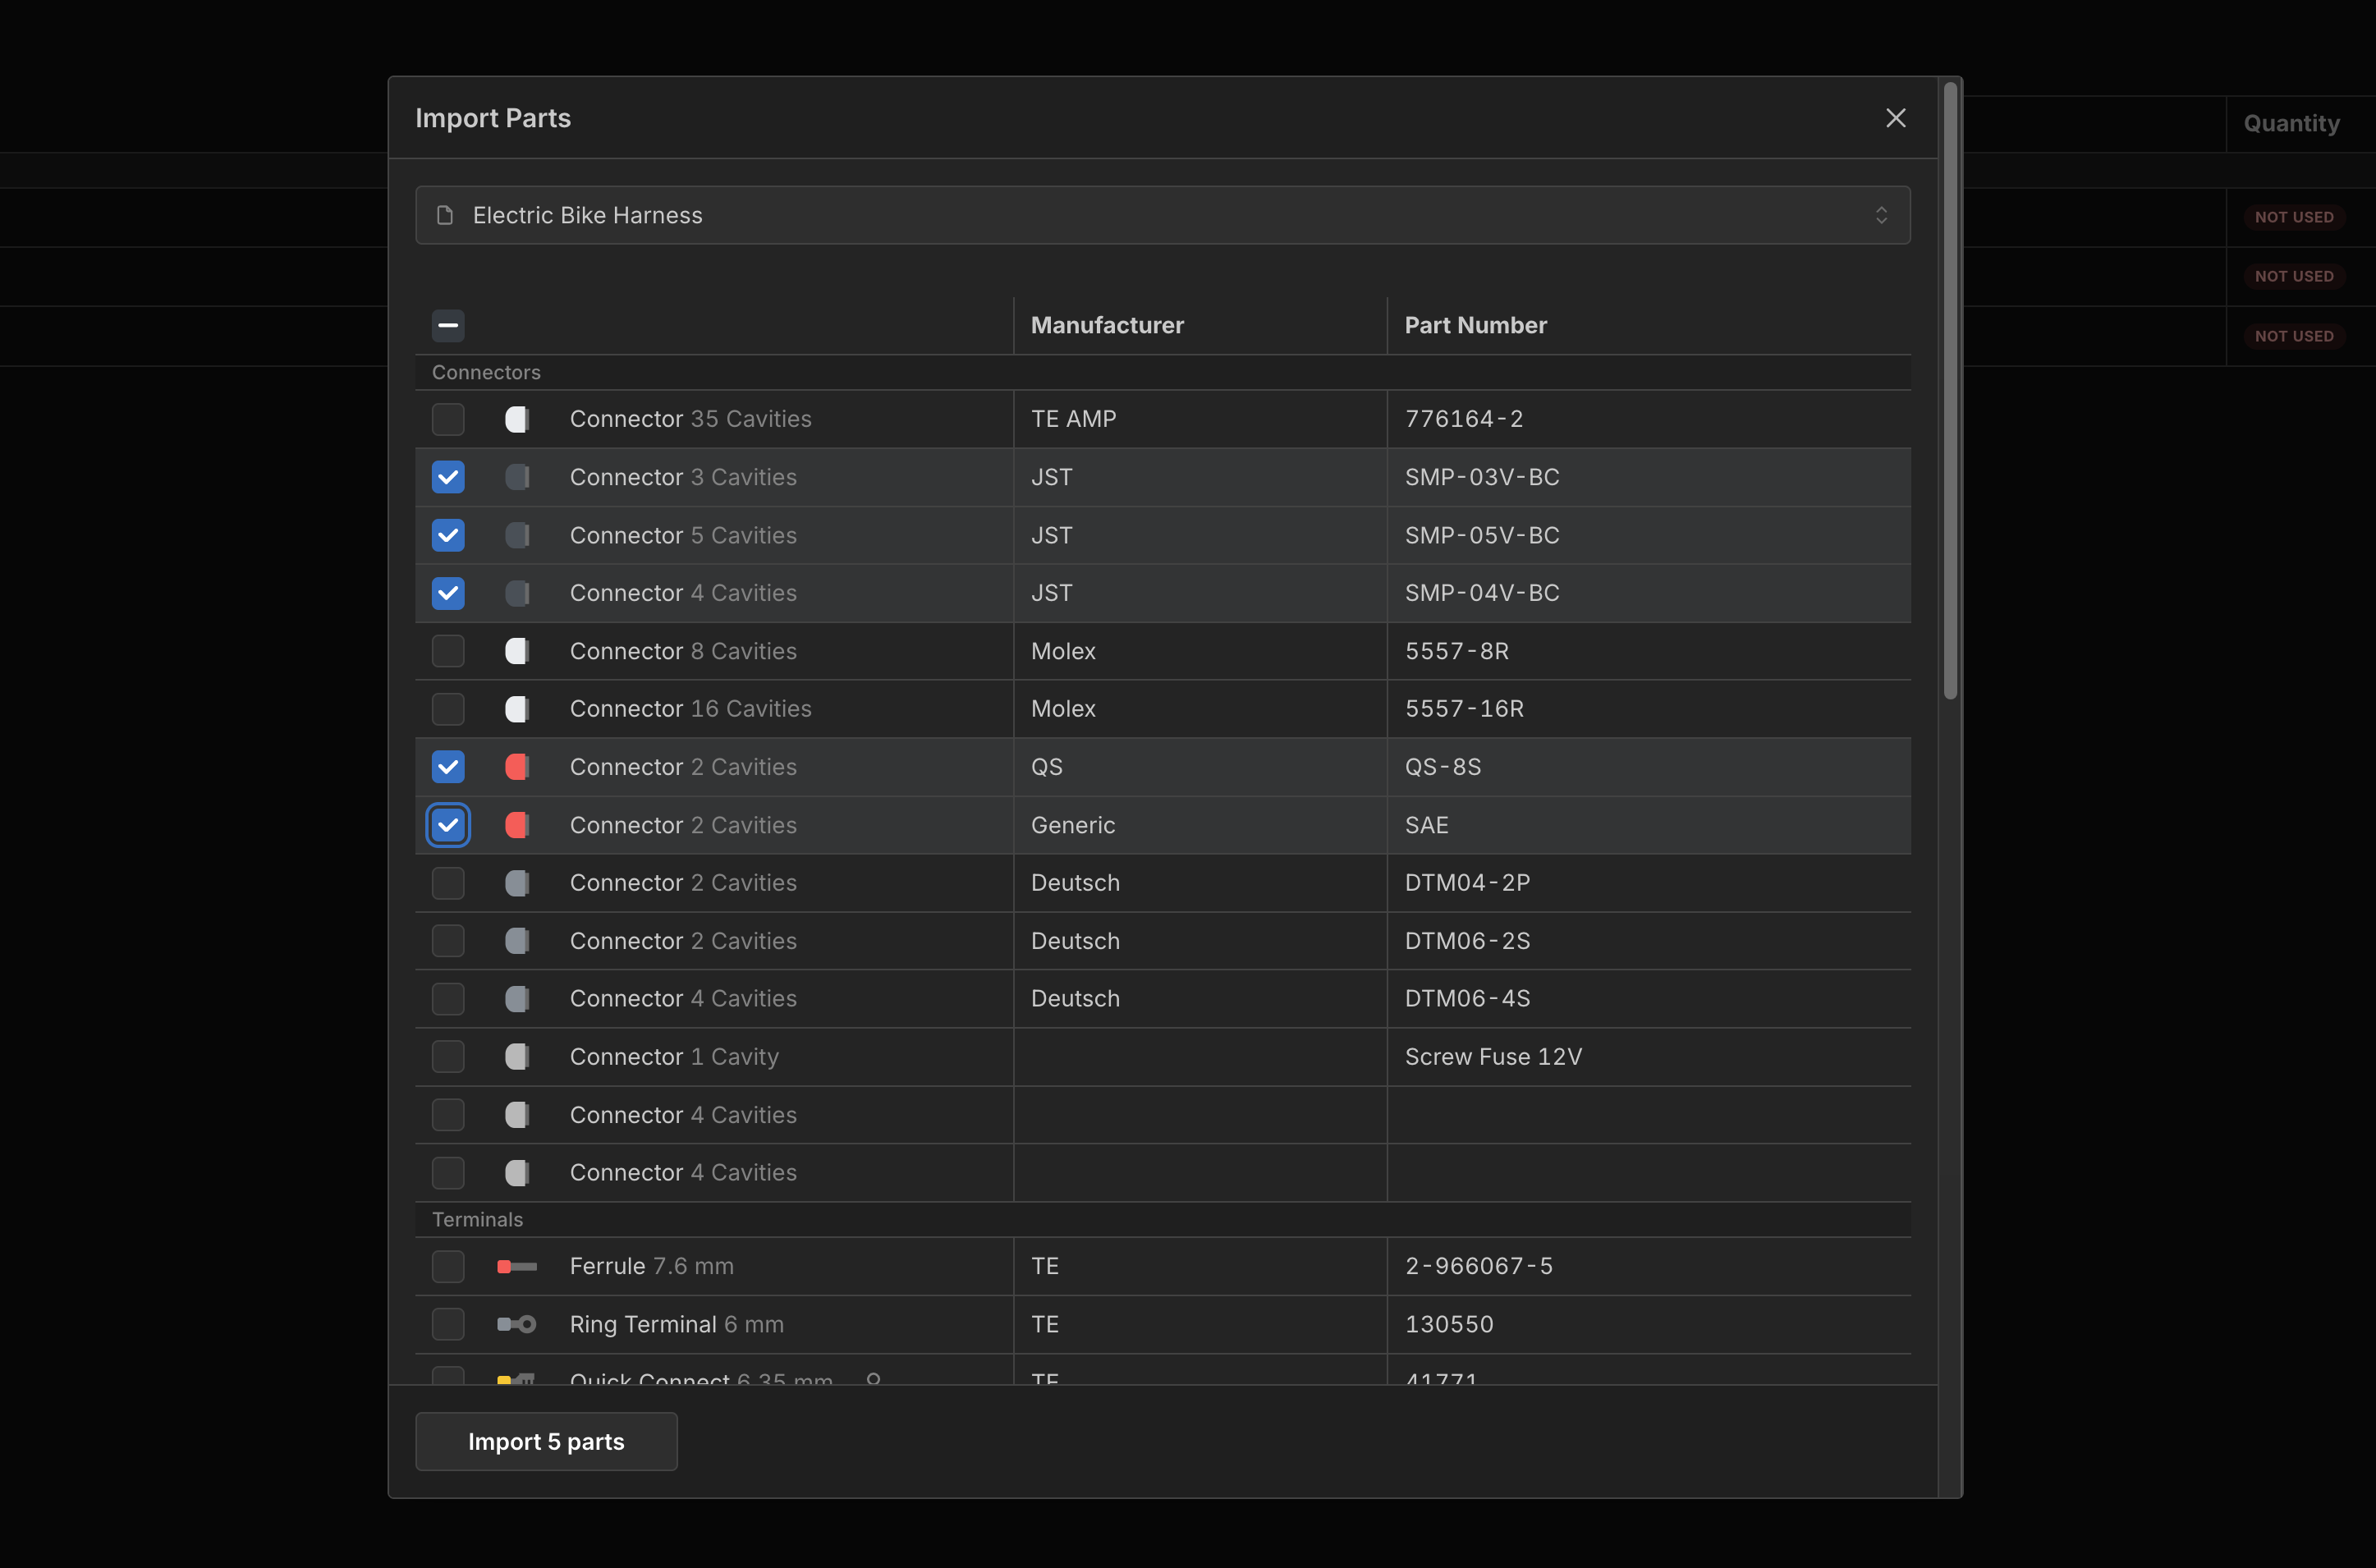Click the red QS-8S connector icon
2376x1568 pixels.
(517, 767)
